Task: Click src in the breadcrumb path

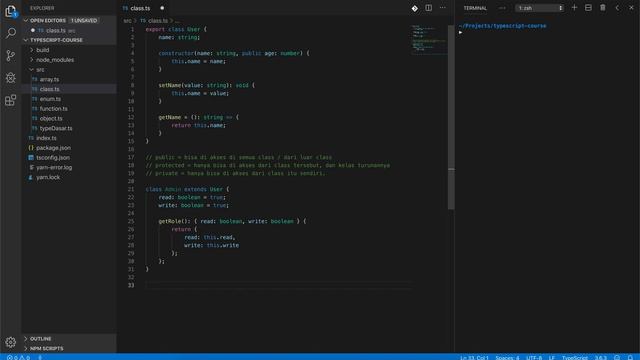Action: click(x=127, y=20)
